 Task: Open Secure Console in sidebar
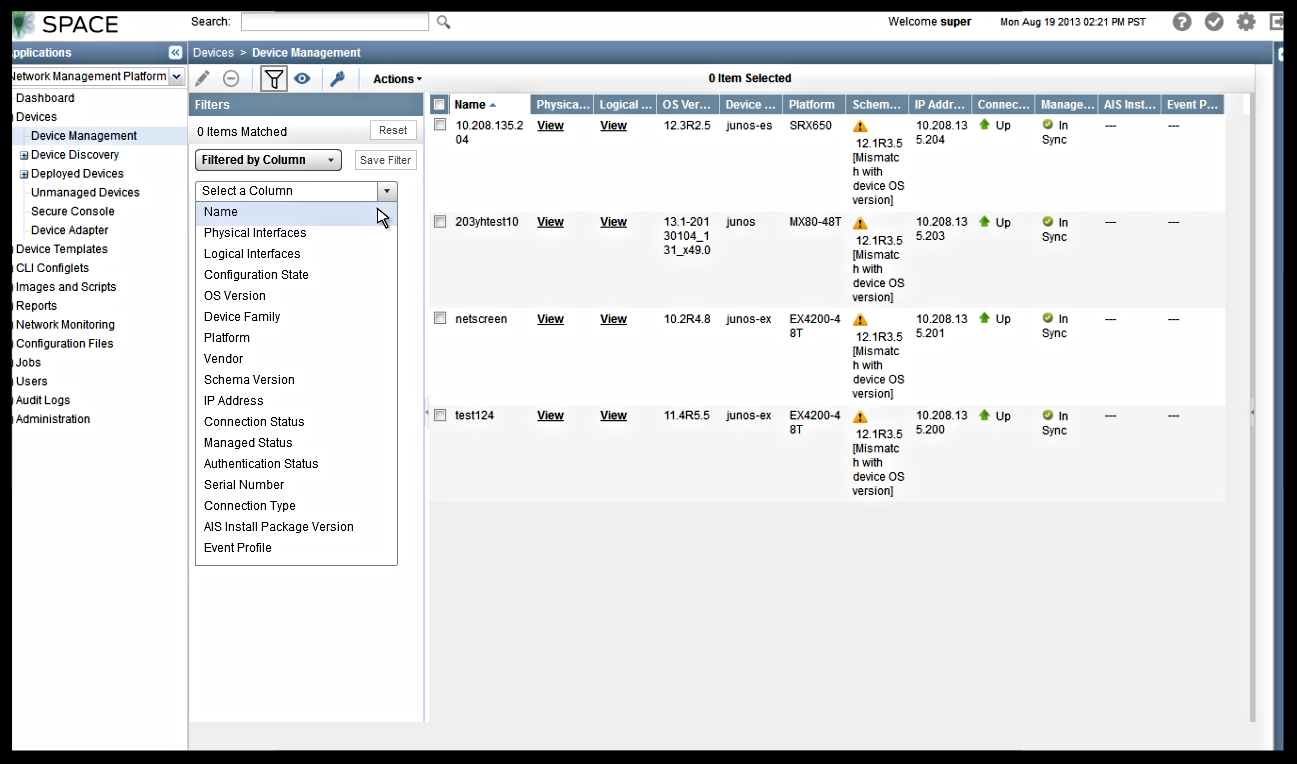click(72, 212)
